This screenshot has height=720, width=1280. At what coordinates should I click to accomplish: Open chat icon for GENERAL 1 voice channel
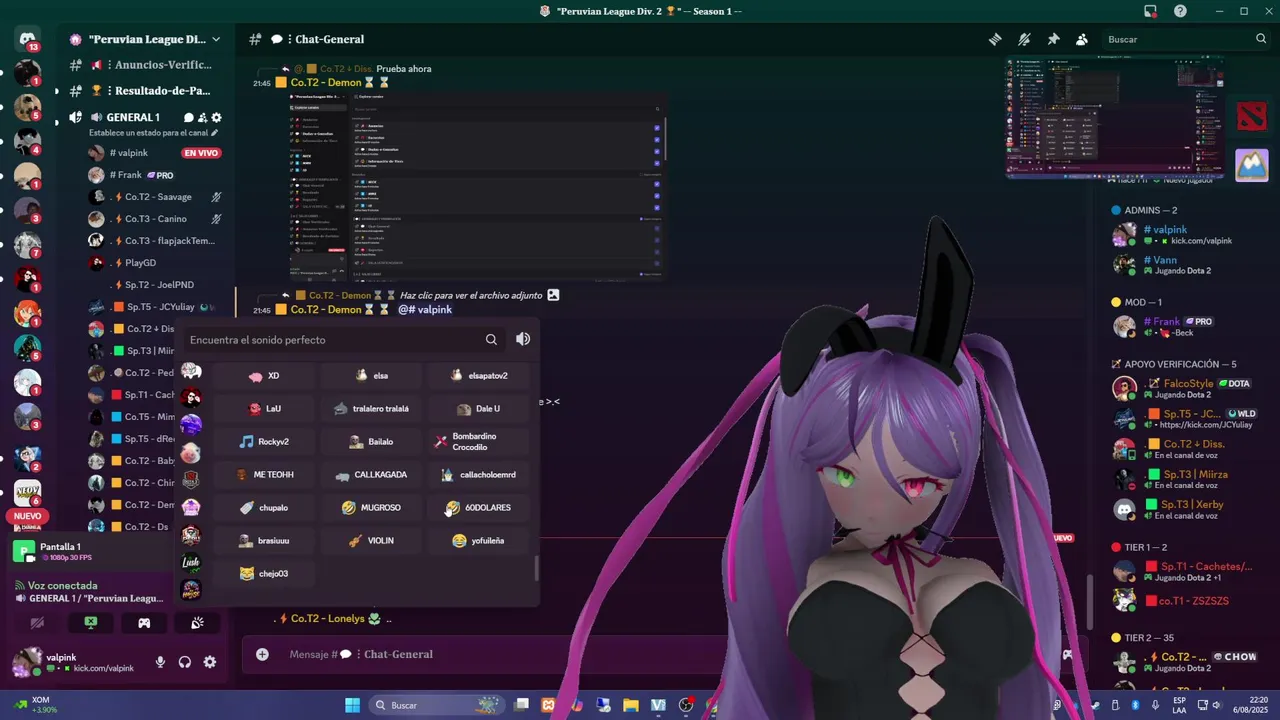[x=189, y=118]
